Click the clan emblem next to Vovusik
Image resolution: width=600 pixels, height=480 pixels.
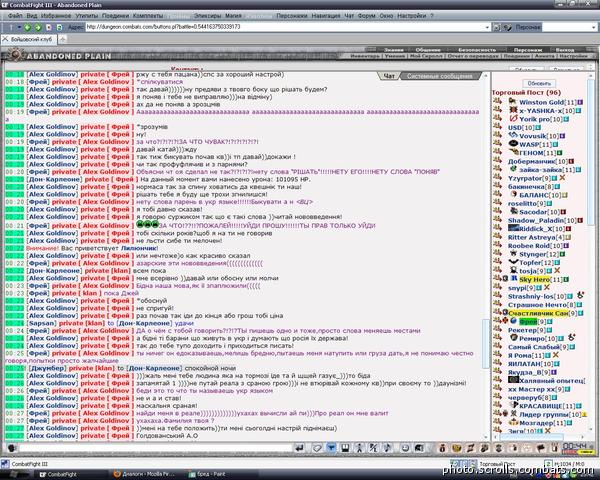tap(513, 136)
